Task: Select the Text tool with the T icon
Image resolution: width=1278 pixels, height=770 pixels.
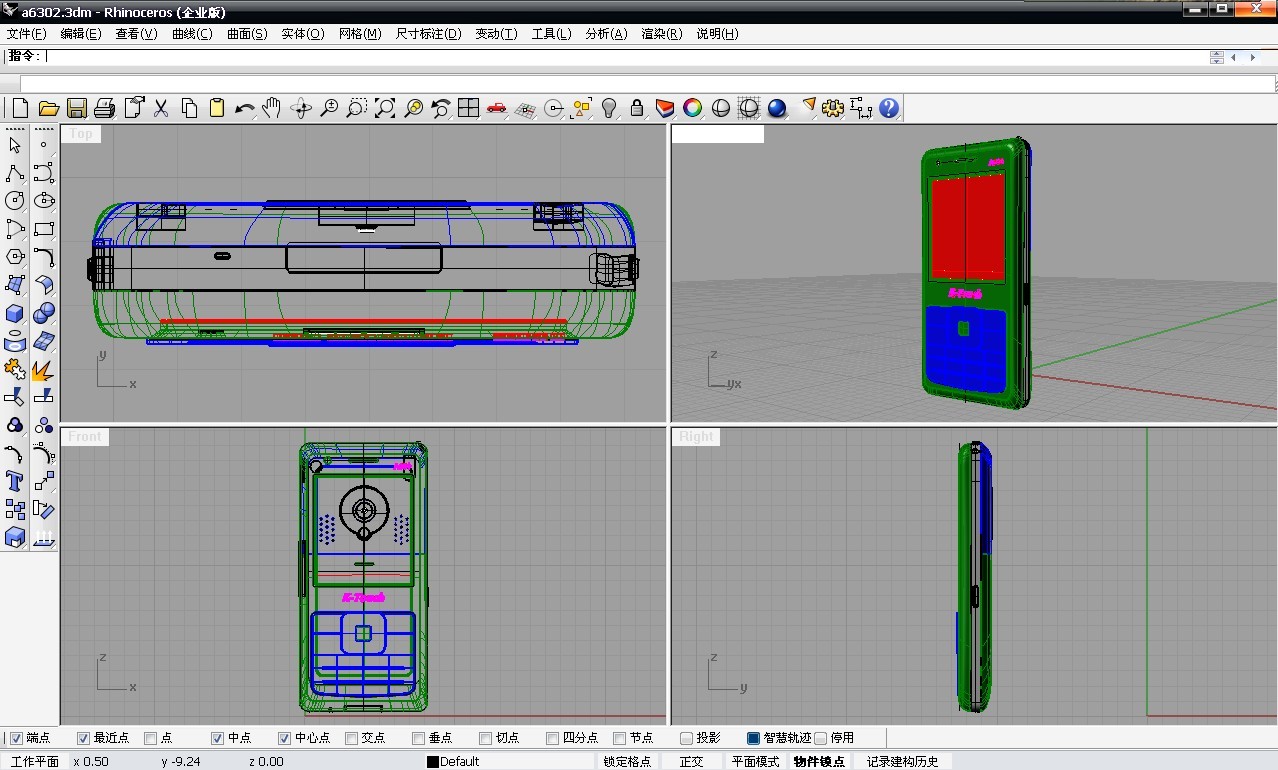Action: (15, 482)
